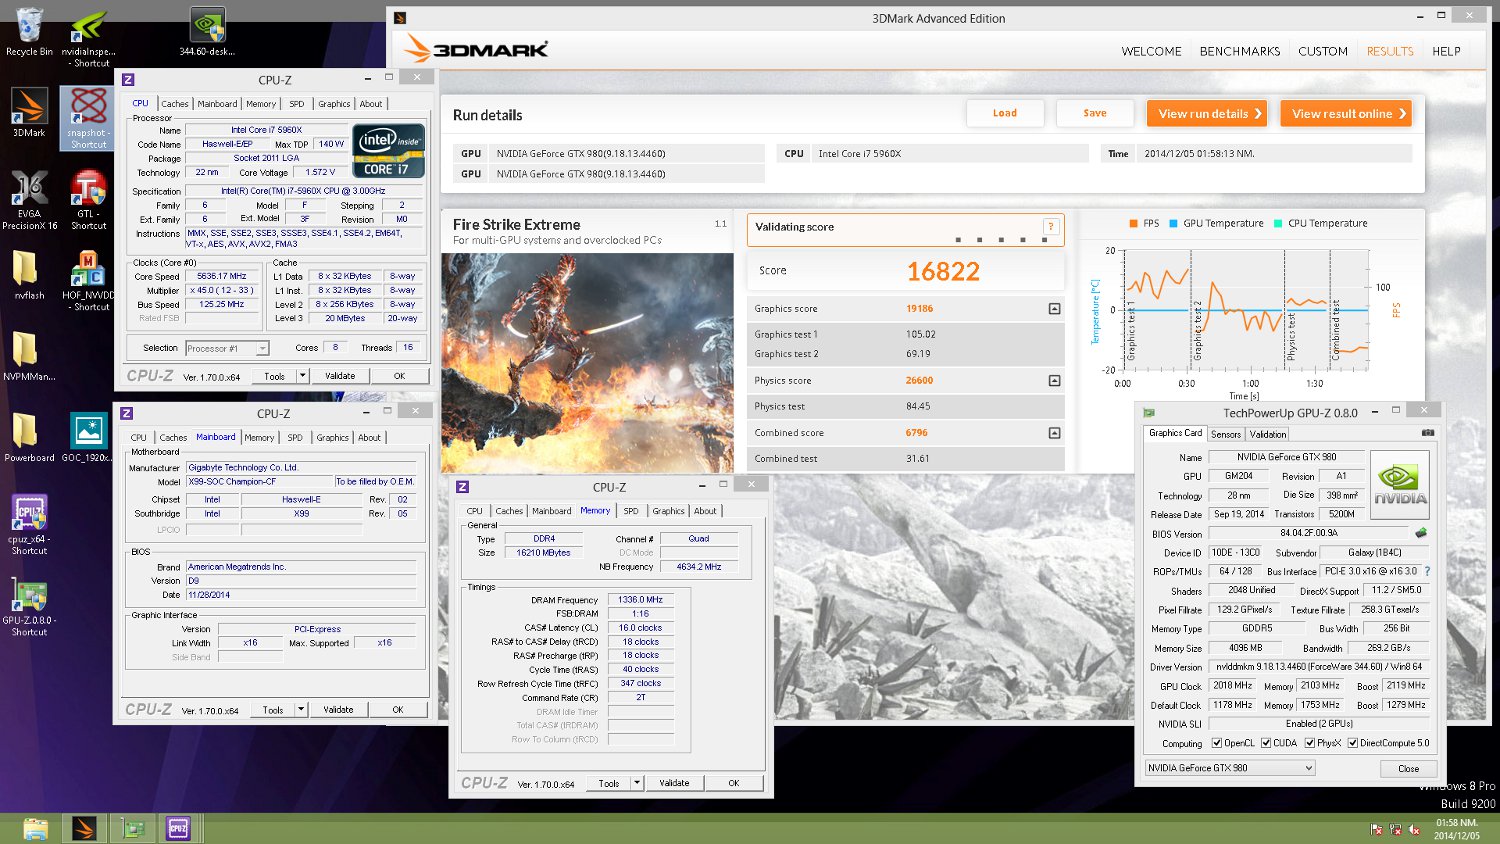Open the HELP tab in 3DMark

pos(1446,51)
